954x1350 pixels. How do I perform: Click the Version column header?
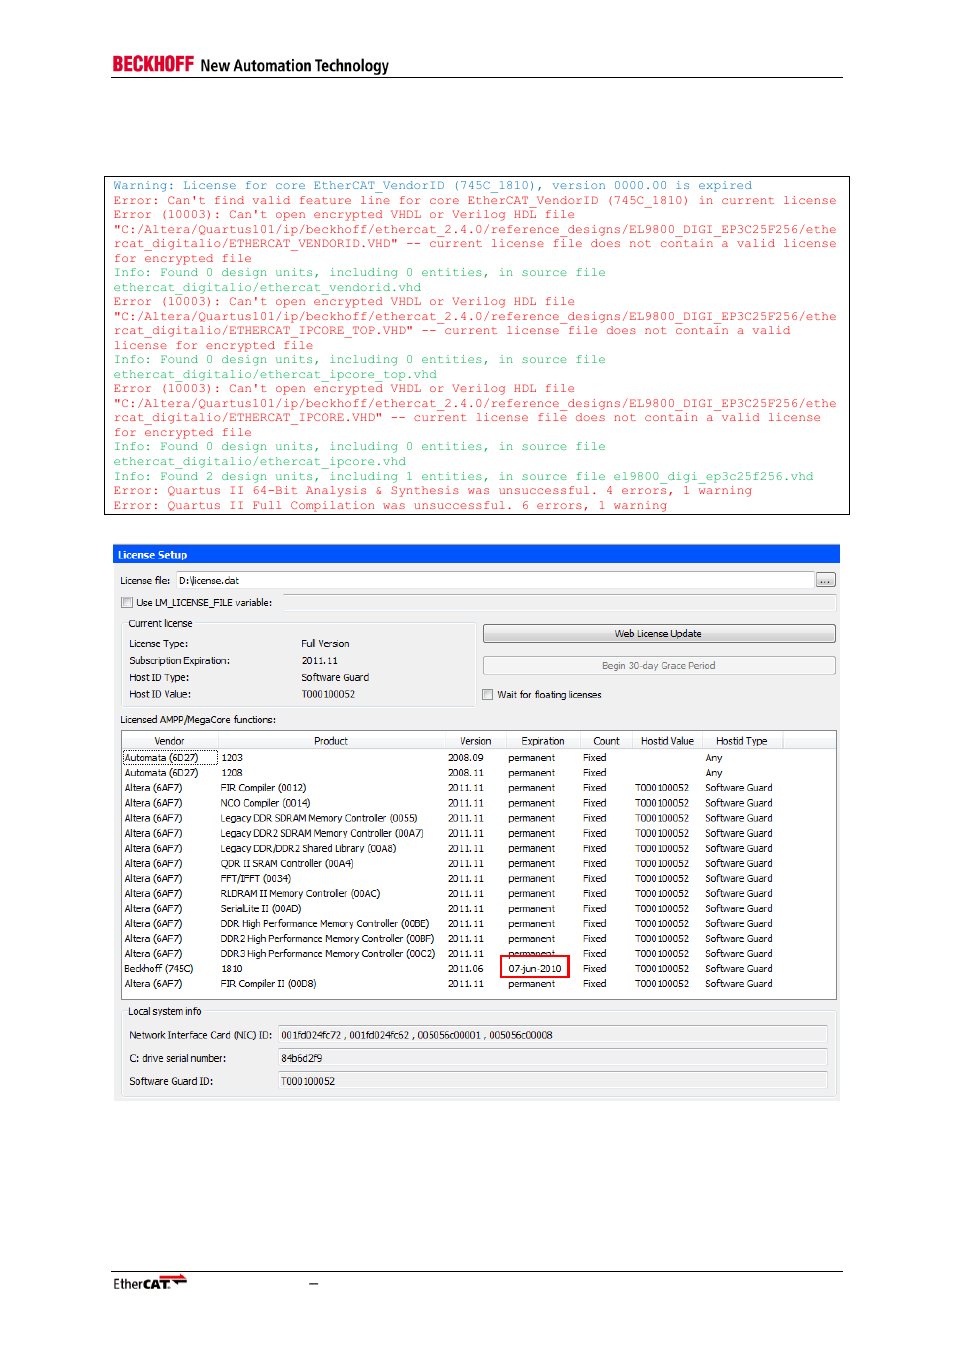(476, 741)
